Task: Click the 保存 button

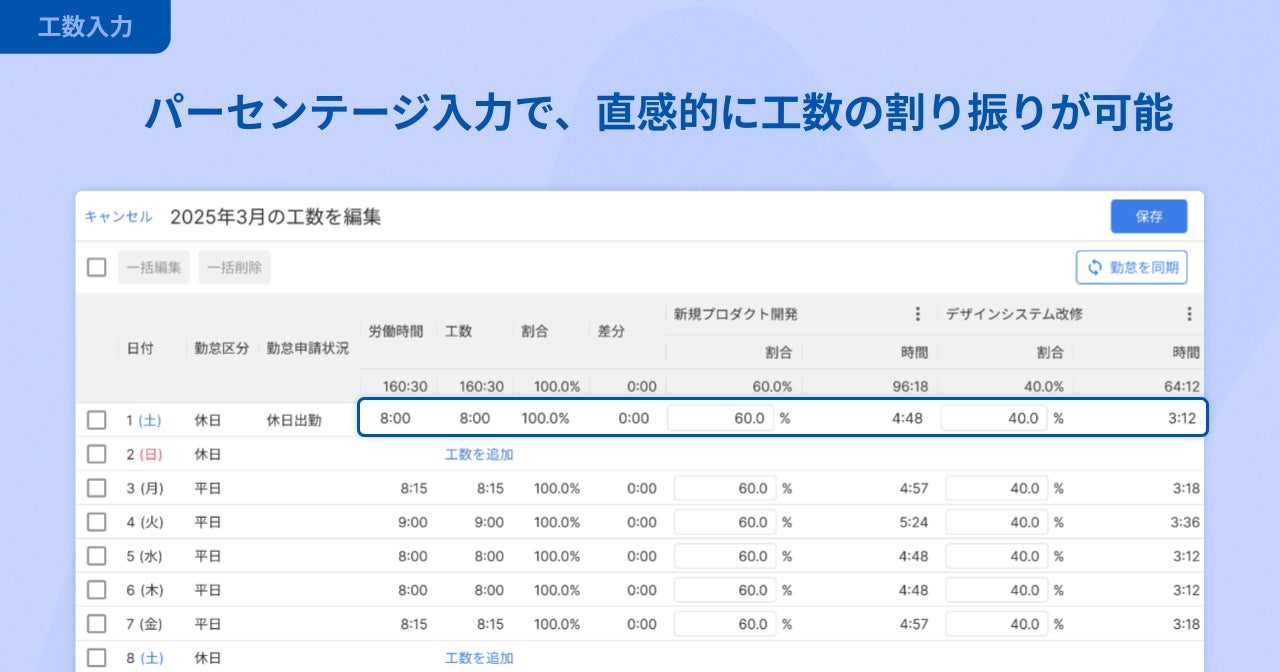Action: [x=1149, y=216]
